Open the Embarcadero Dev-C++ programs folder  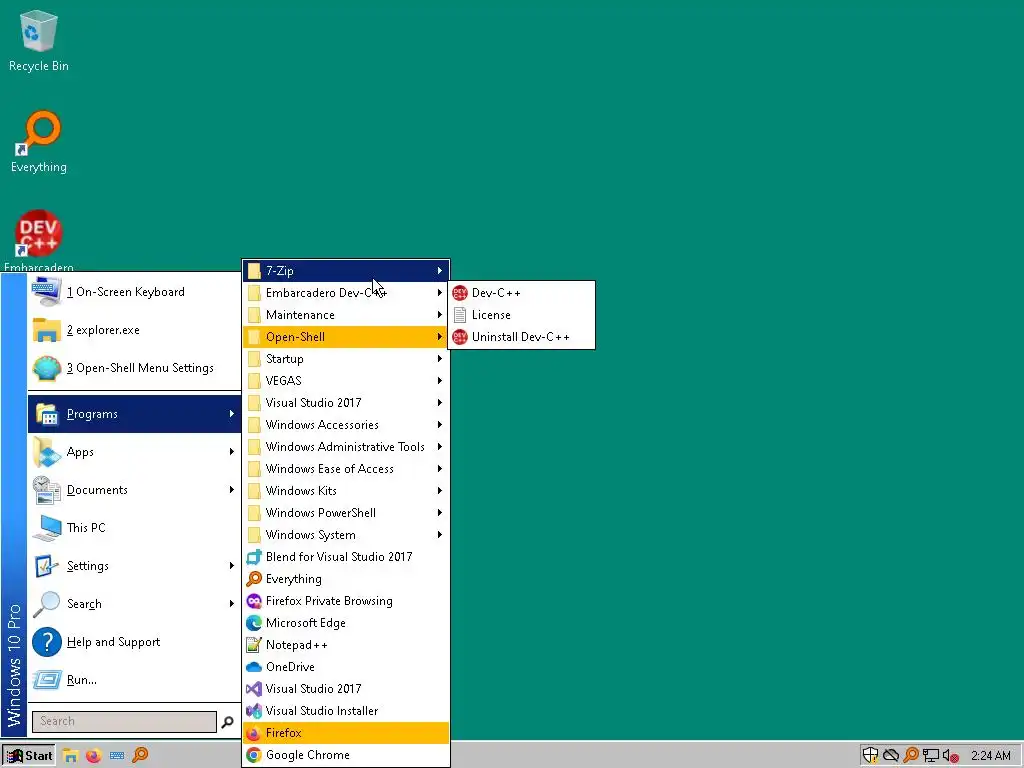tap(345, 293)
